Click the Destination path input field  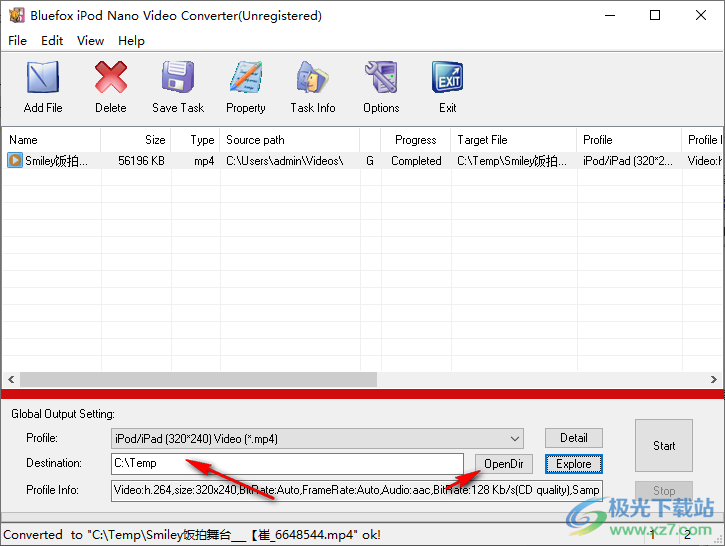click(x=287, y=464)
